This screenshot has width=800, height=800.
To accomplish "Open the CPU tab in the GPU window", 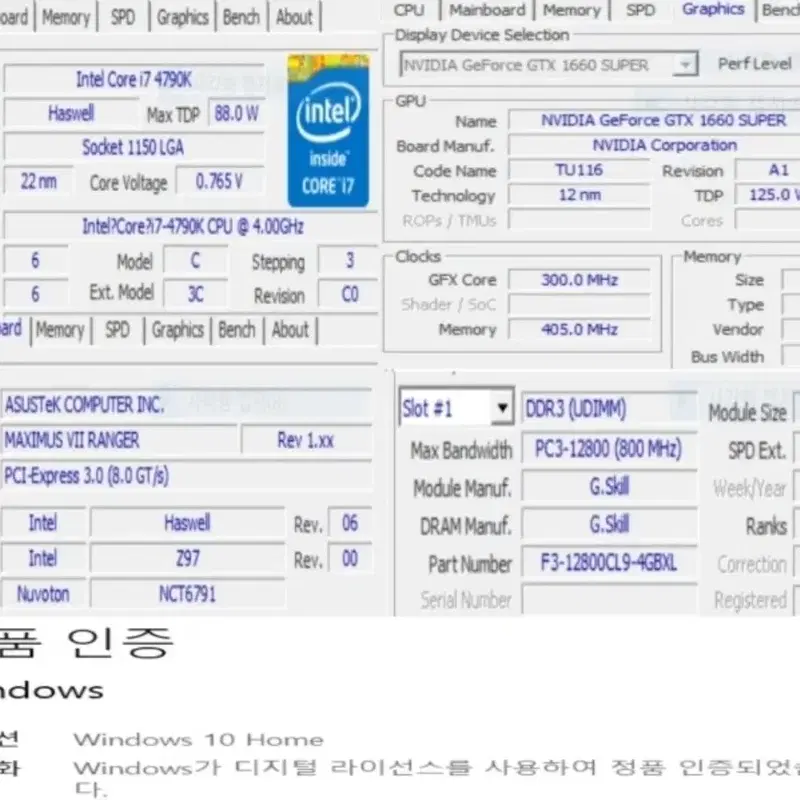I will click(409, 10).
